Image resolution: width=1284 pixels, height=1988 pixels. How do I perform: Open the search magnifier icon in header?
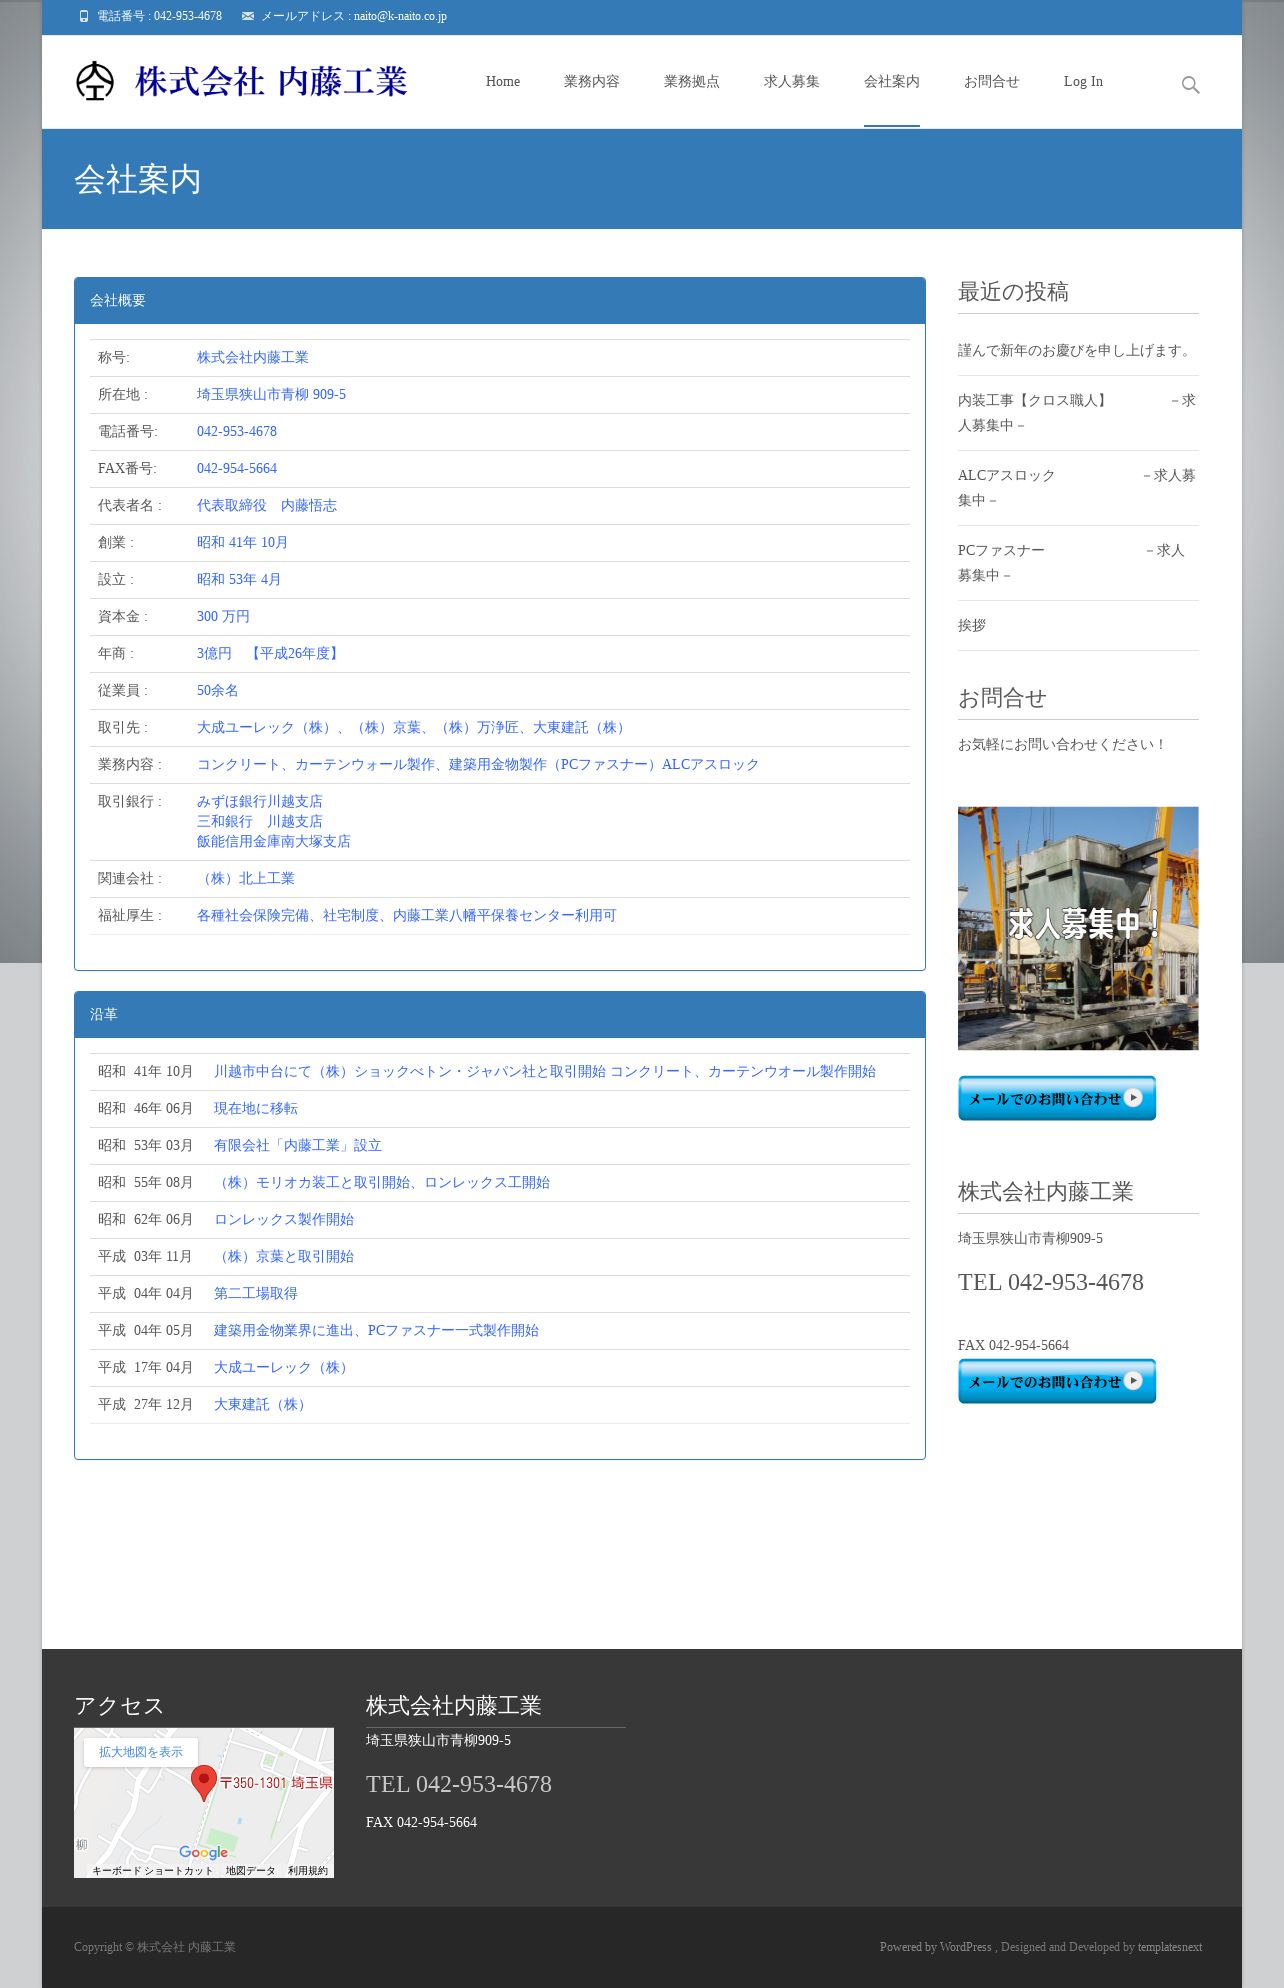(x=1190, y=85)
